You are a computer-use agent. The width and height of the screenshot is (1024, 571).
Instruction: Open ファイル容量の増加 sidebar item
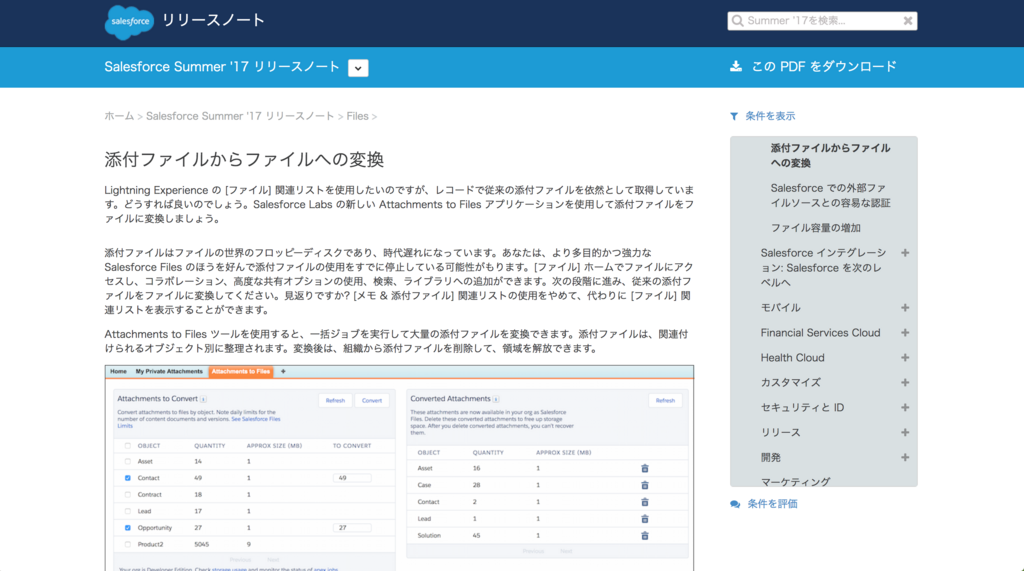816,228
